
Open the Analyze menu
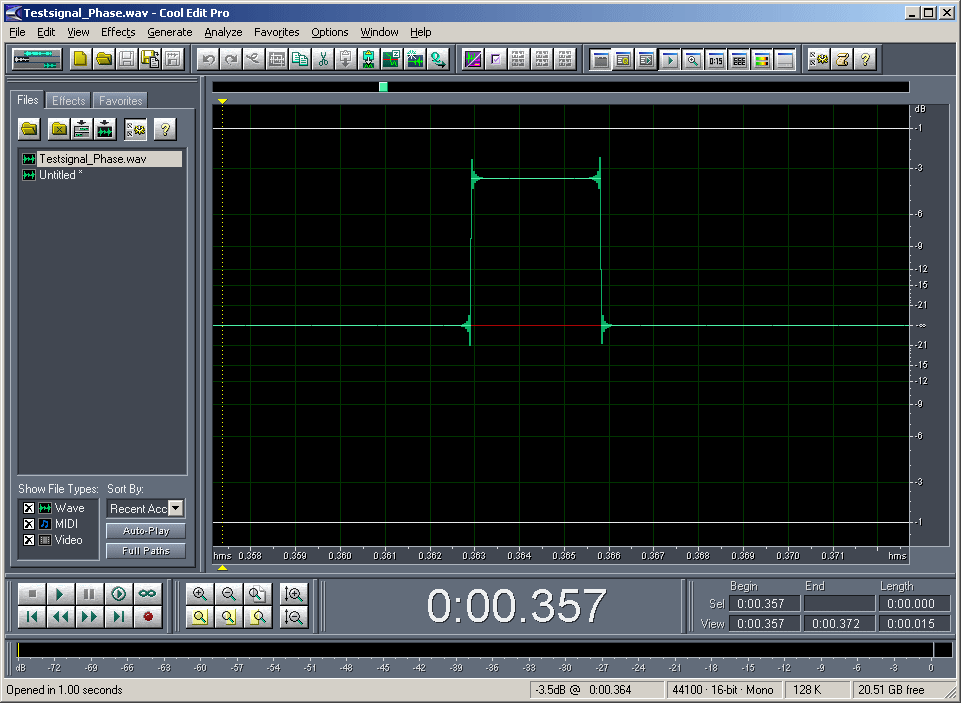point(223,32)
